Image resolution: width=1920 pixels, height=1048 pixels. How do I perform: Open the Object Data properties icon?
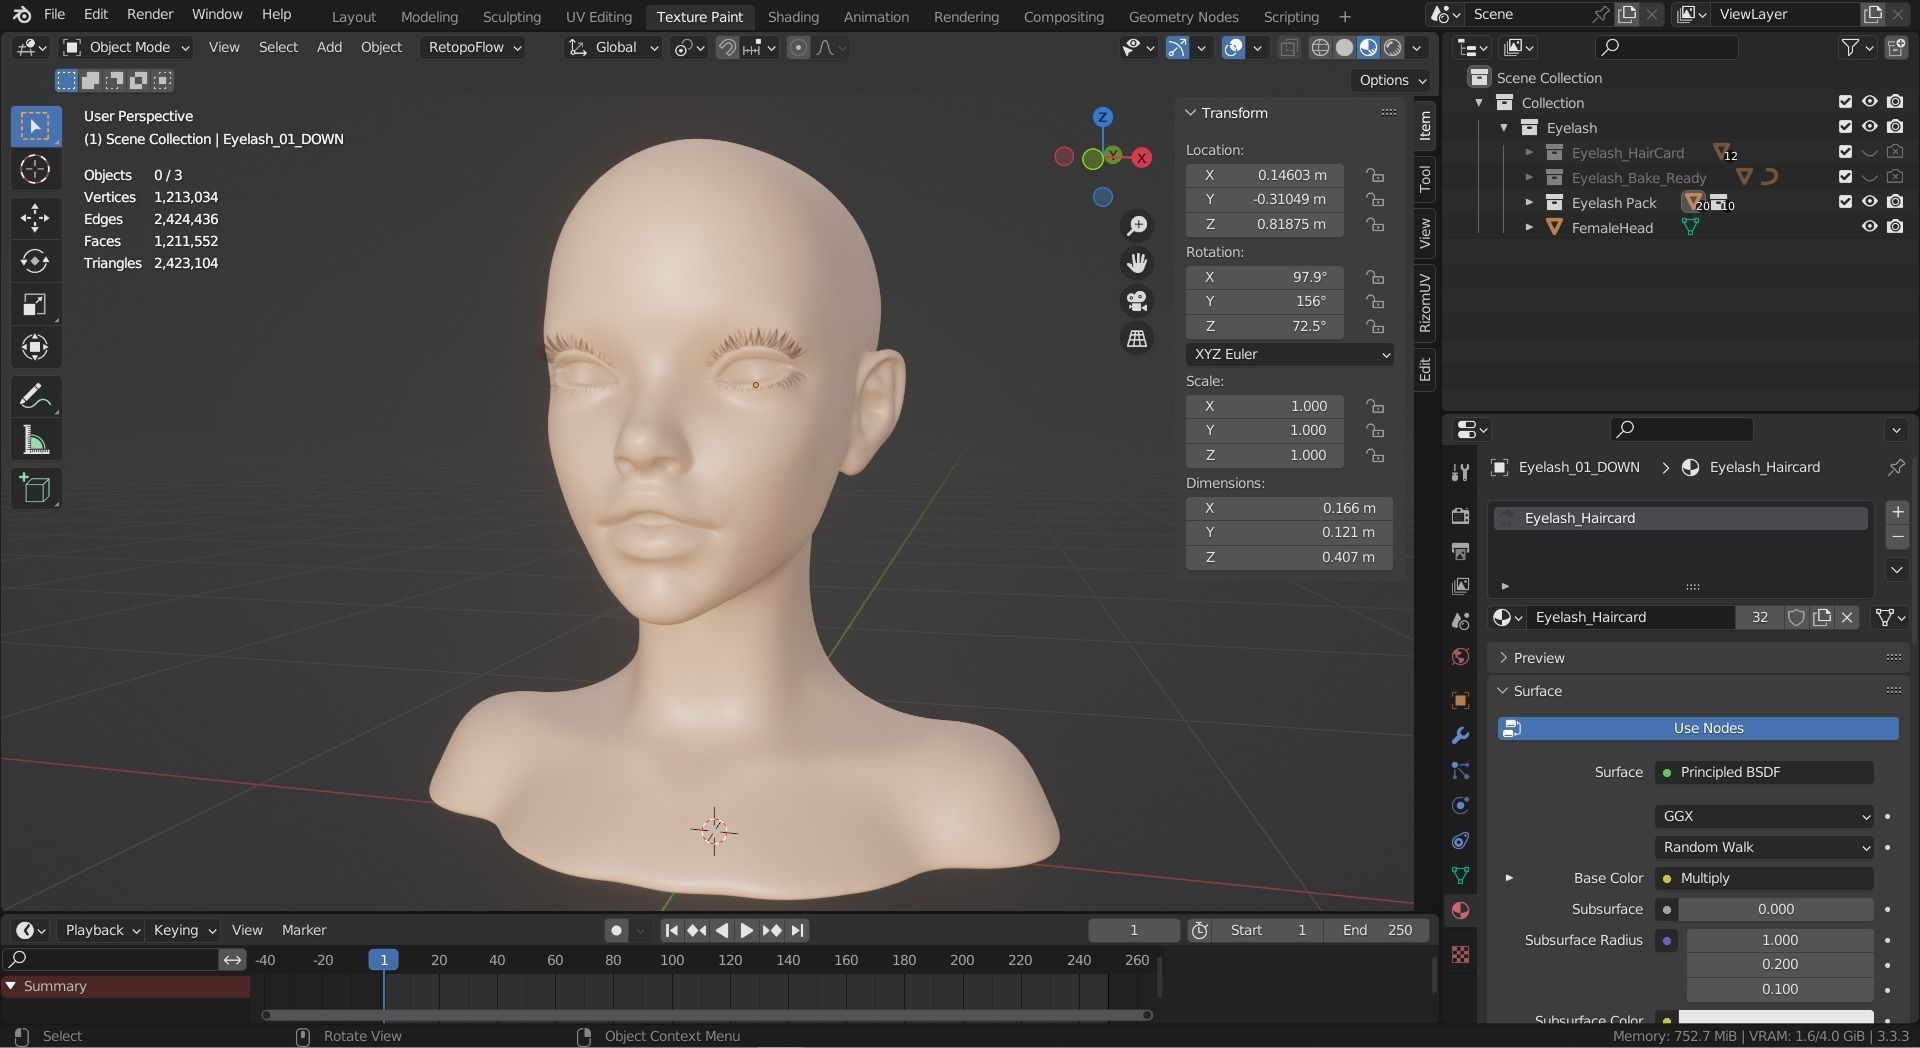coord(1460,875)
